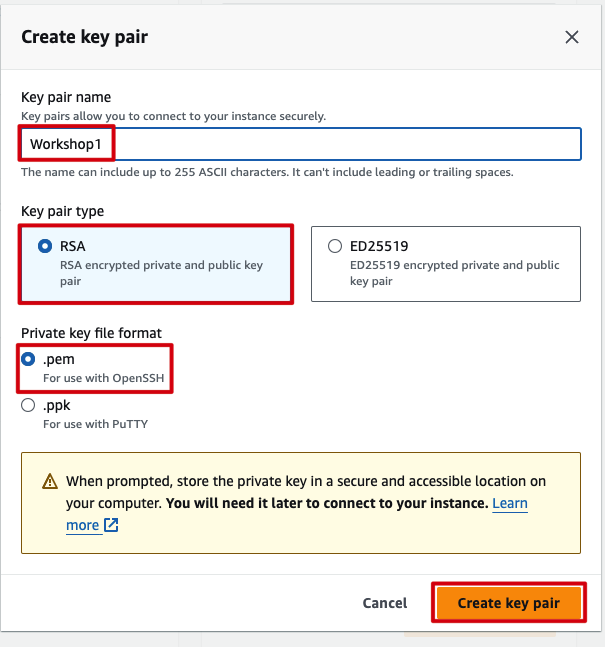This screenshot has width=605, height=647.
Task: Click the 'Key pair name' field label
Action: pyautogui.click(x=66, y=97)
